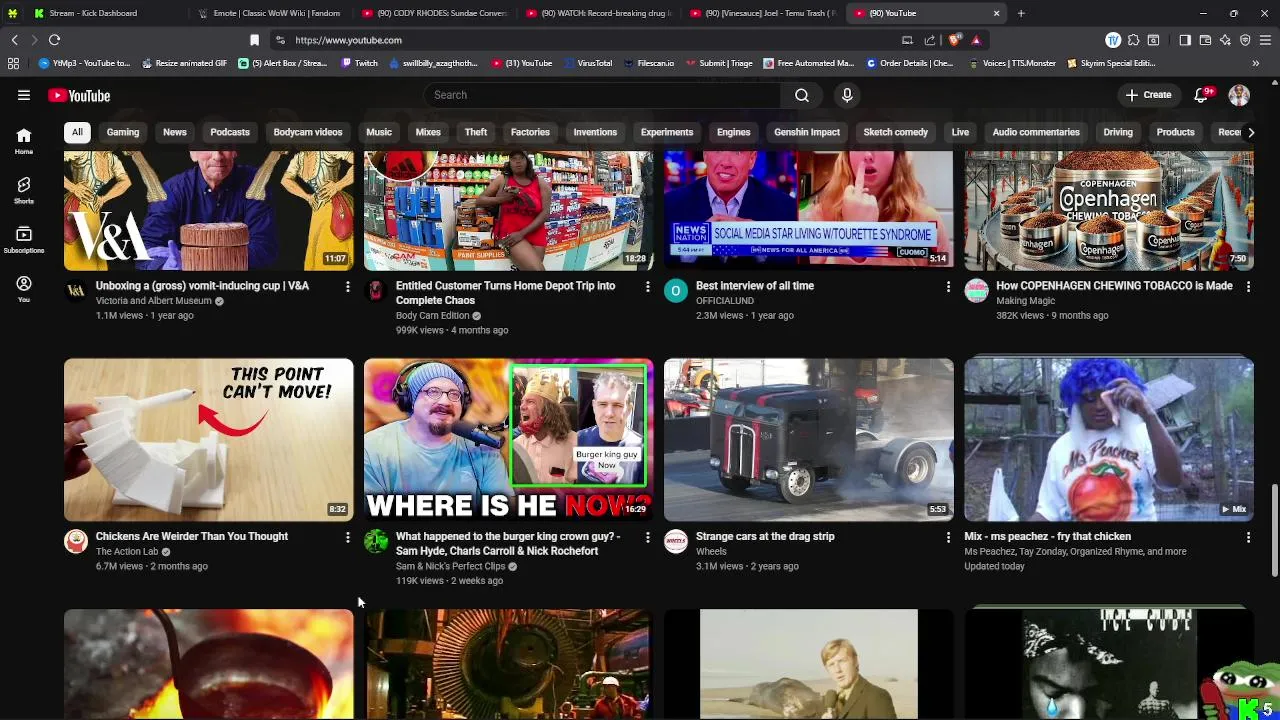Screen dimensions: 1280x720
Task: Open the options menu for the Entitled Customer Home Depot video
Action: click(x=648, y=287)
